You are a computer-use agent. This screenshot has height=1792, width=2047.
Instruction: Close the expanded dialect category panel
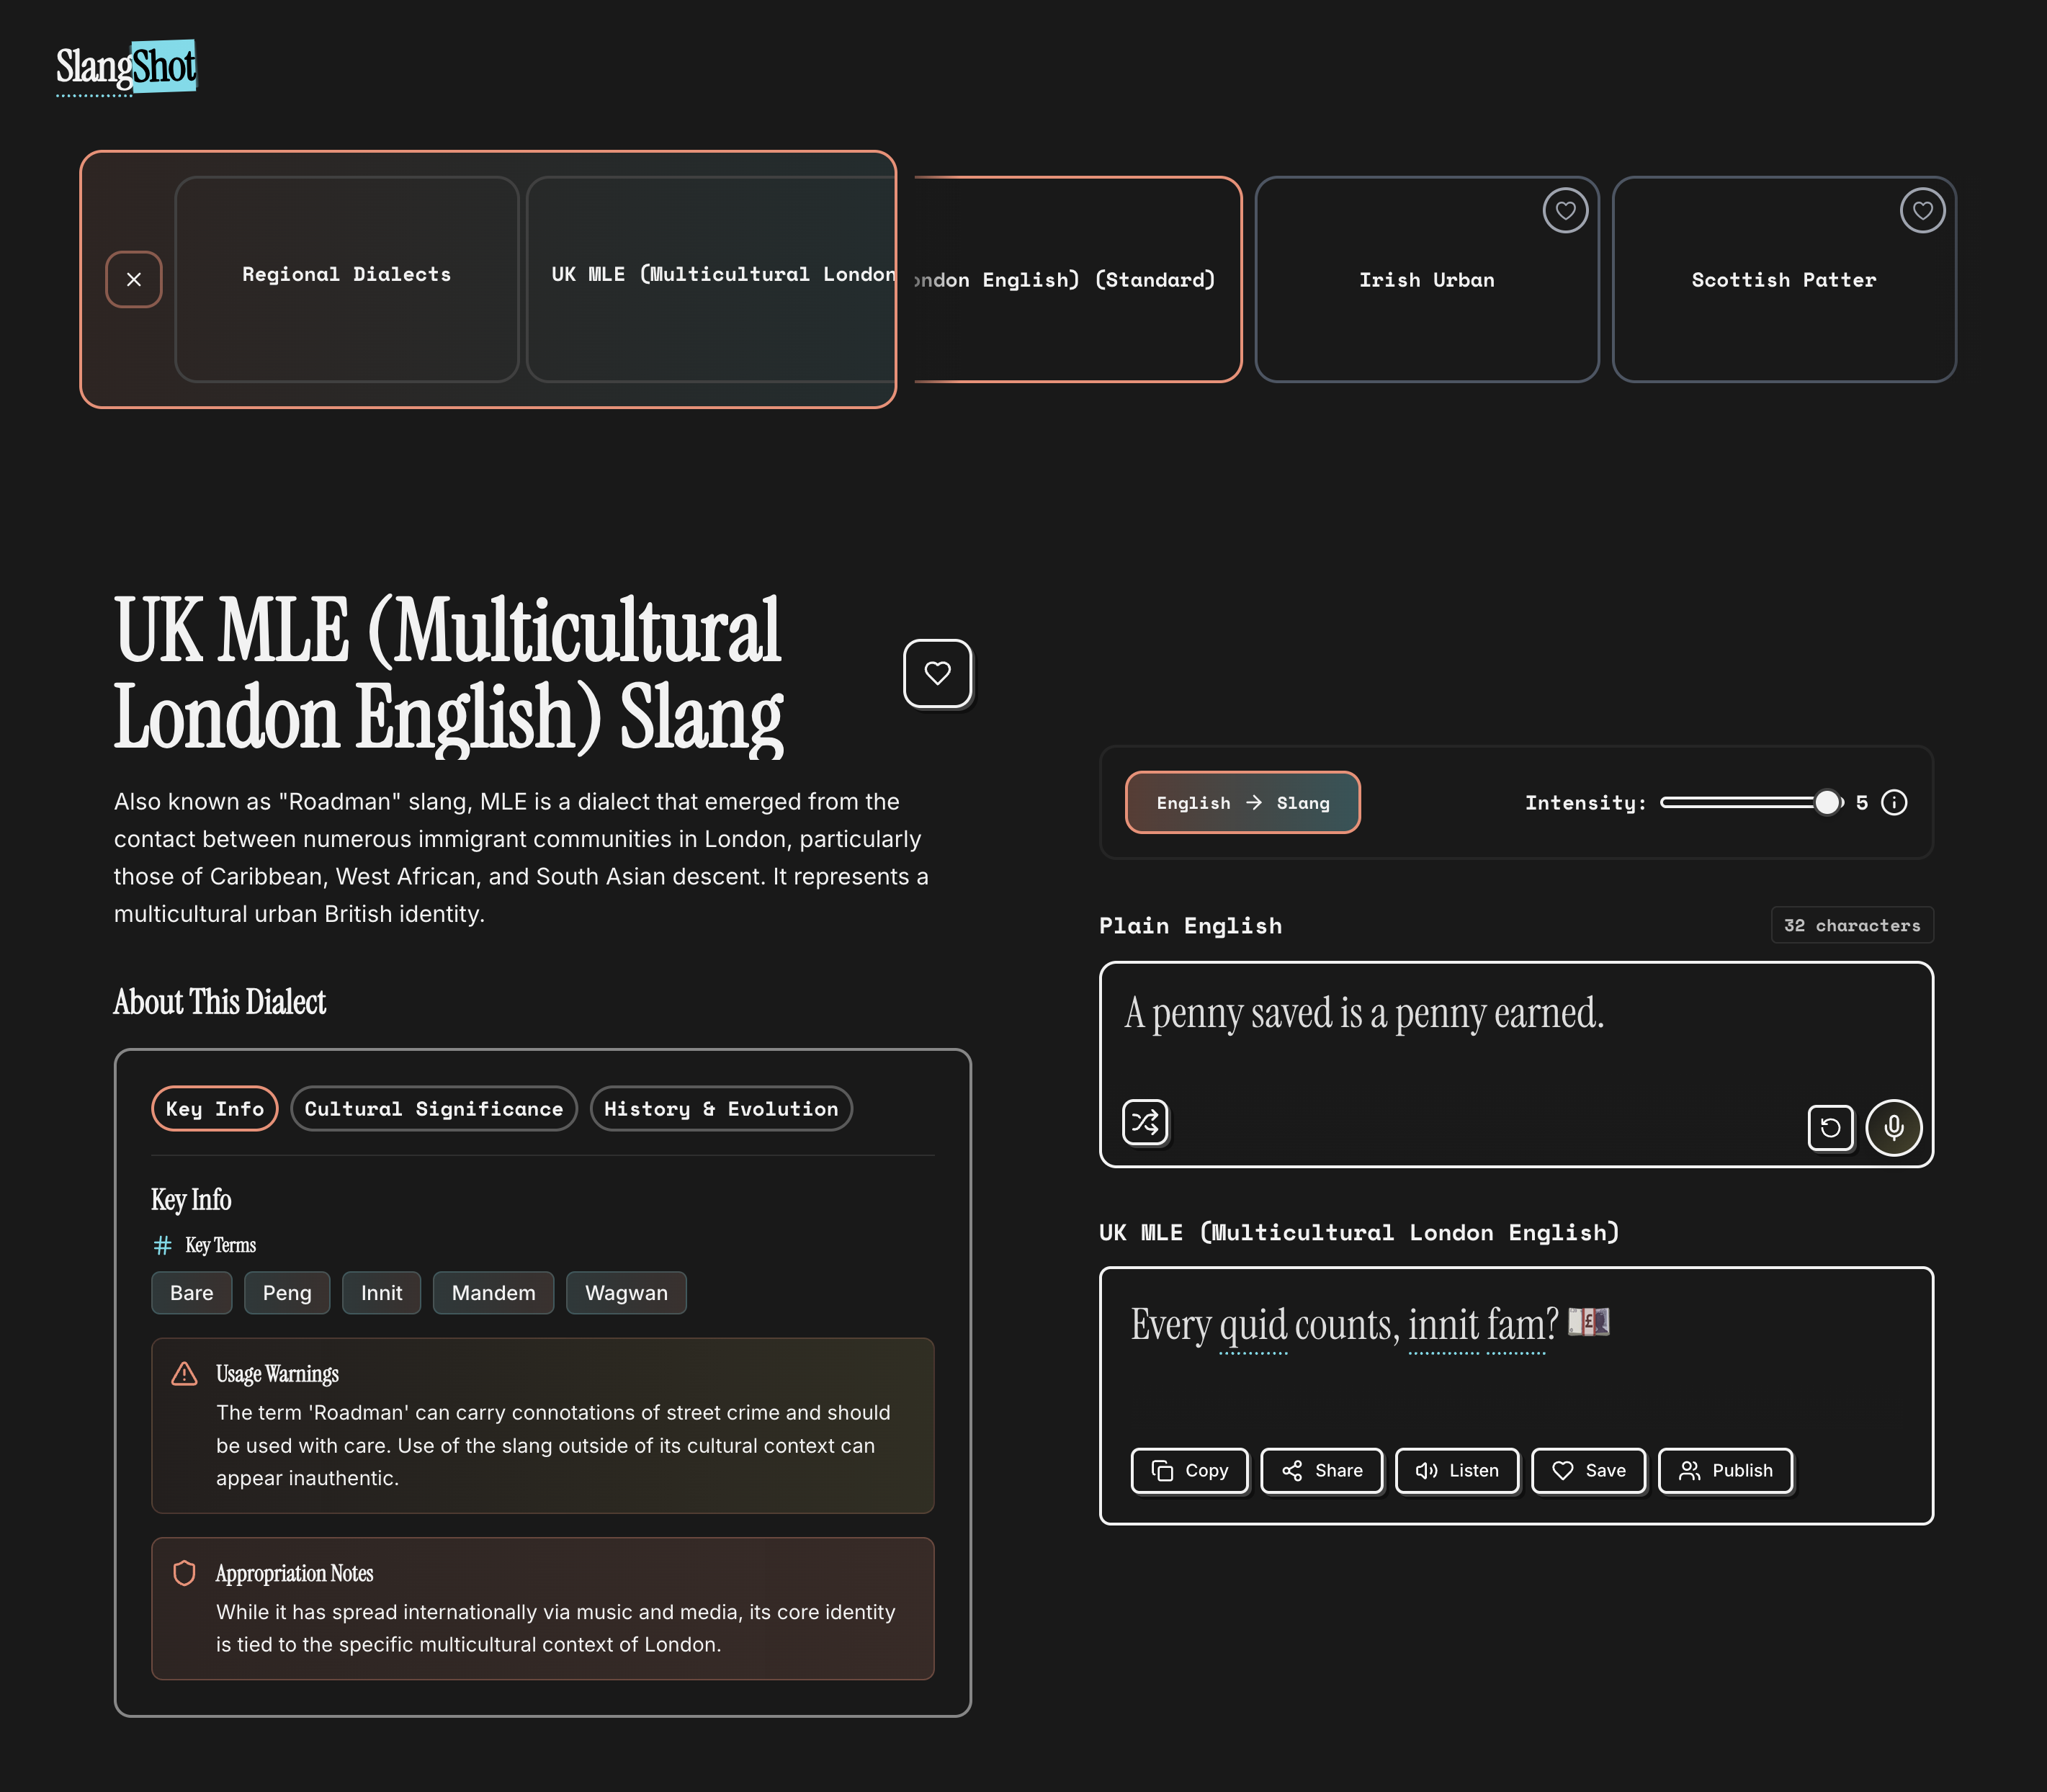tap(134, 280)
